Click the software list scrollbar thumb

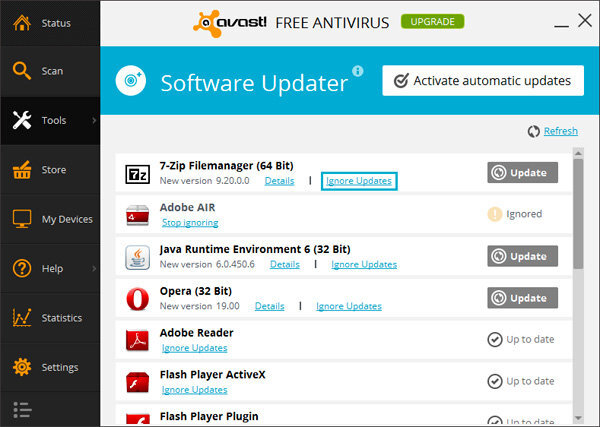point(578,214)
